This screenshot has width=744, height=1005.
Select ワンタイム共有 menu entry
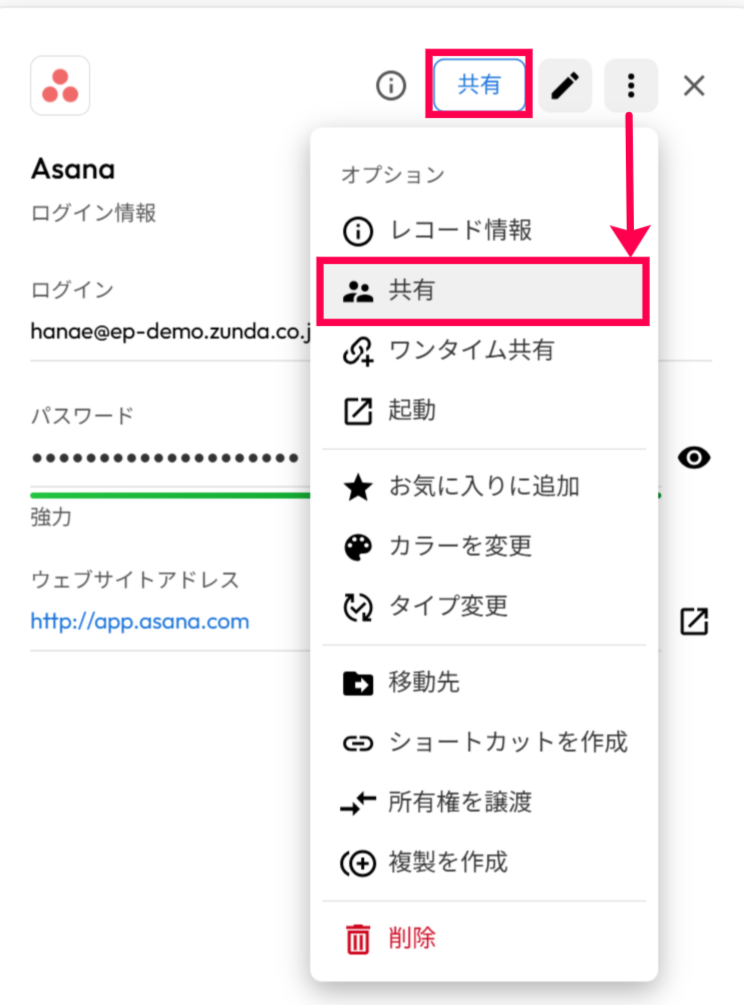tap(470, 351)
